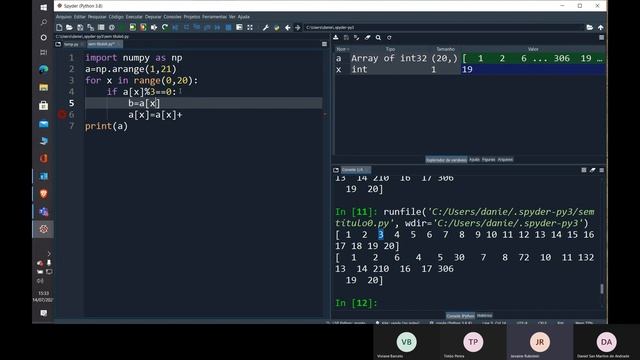Go back with the left arrow icon
This screenshot has width=640, height=360.
[x=288, y=27]
